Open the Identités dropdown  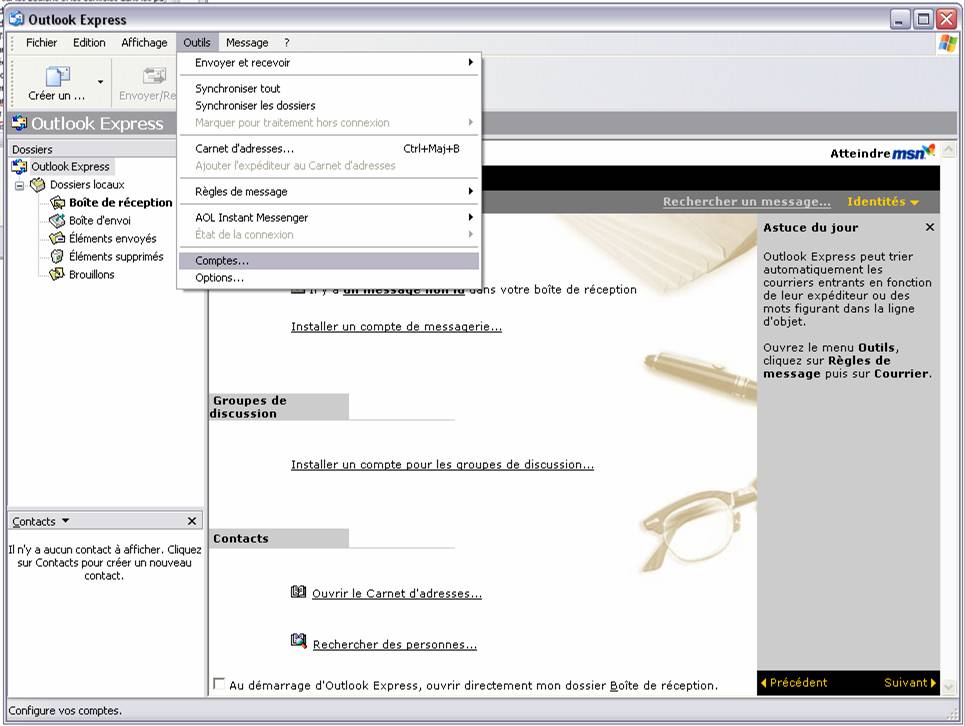[x=883, y=202]
